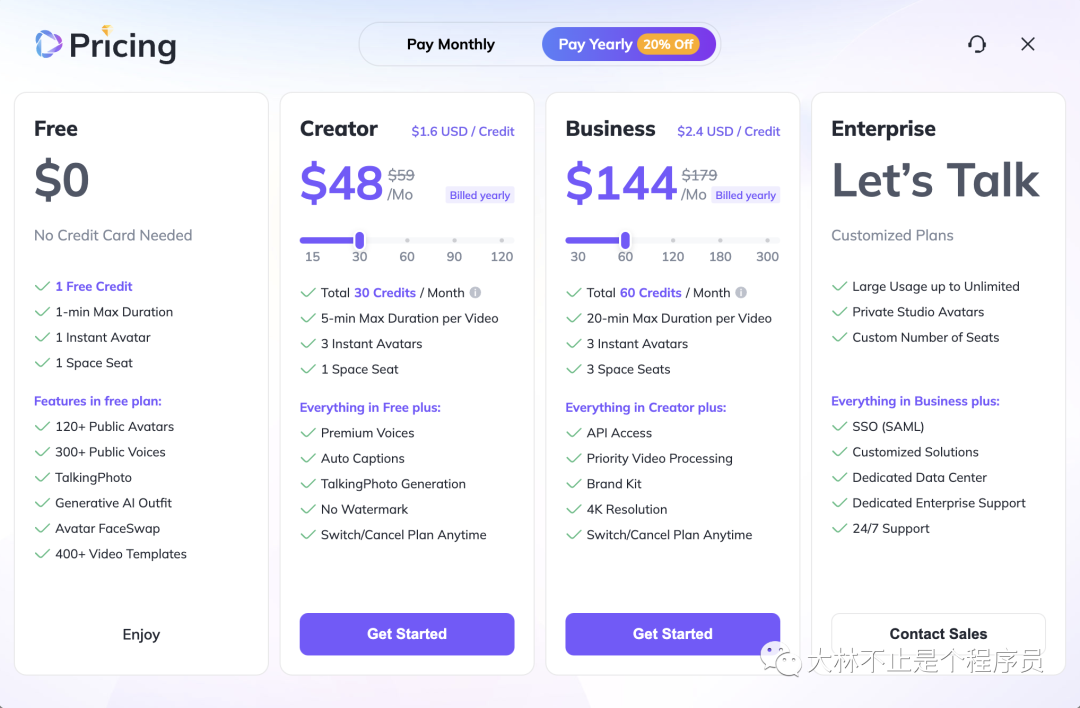Click the Creator plan credit slider handle
Image resolution: width=1080 pixels, height=708 pixels.
point(359,240)
